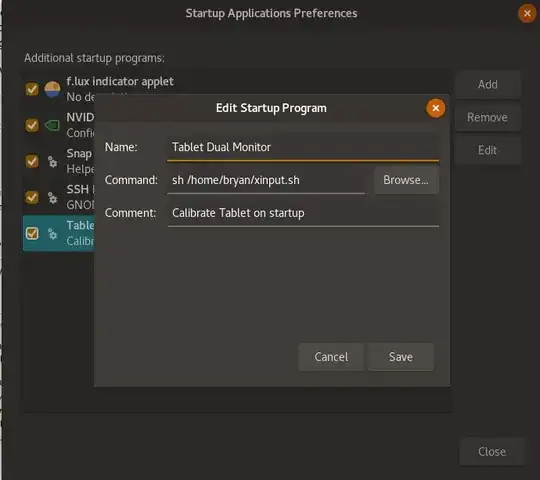Click the 'Name:' label in dialog
The height and width of the screenshot is (480, 540).
pyautogui.click(x=121, y=147)
